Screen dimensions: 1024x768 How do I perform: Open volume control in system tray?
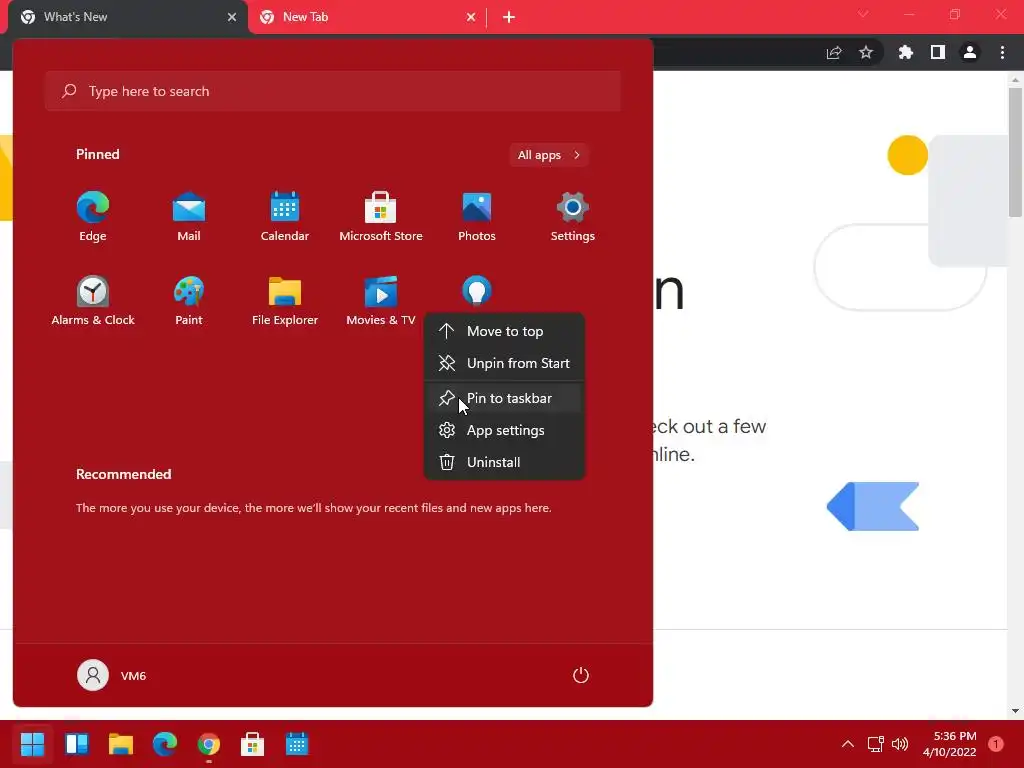(900, 744)
